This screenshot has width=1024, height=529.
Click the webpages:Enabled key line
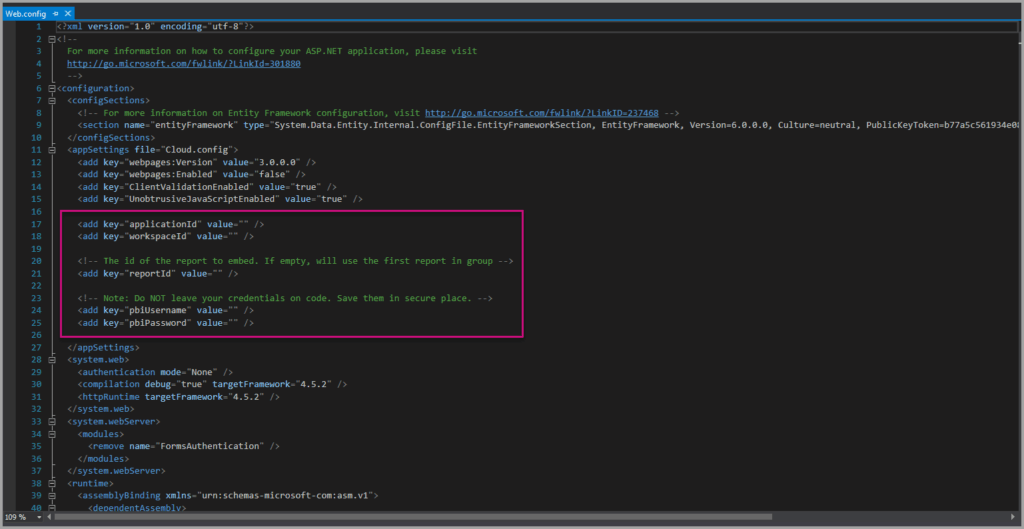(192, 175)
